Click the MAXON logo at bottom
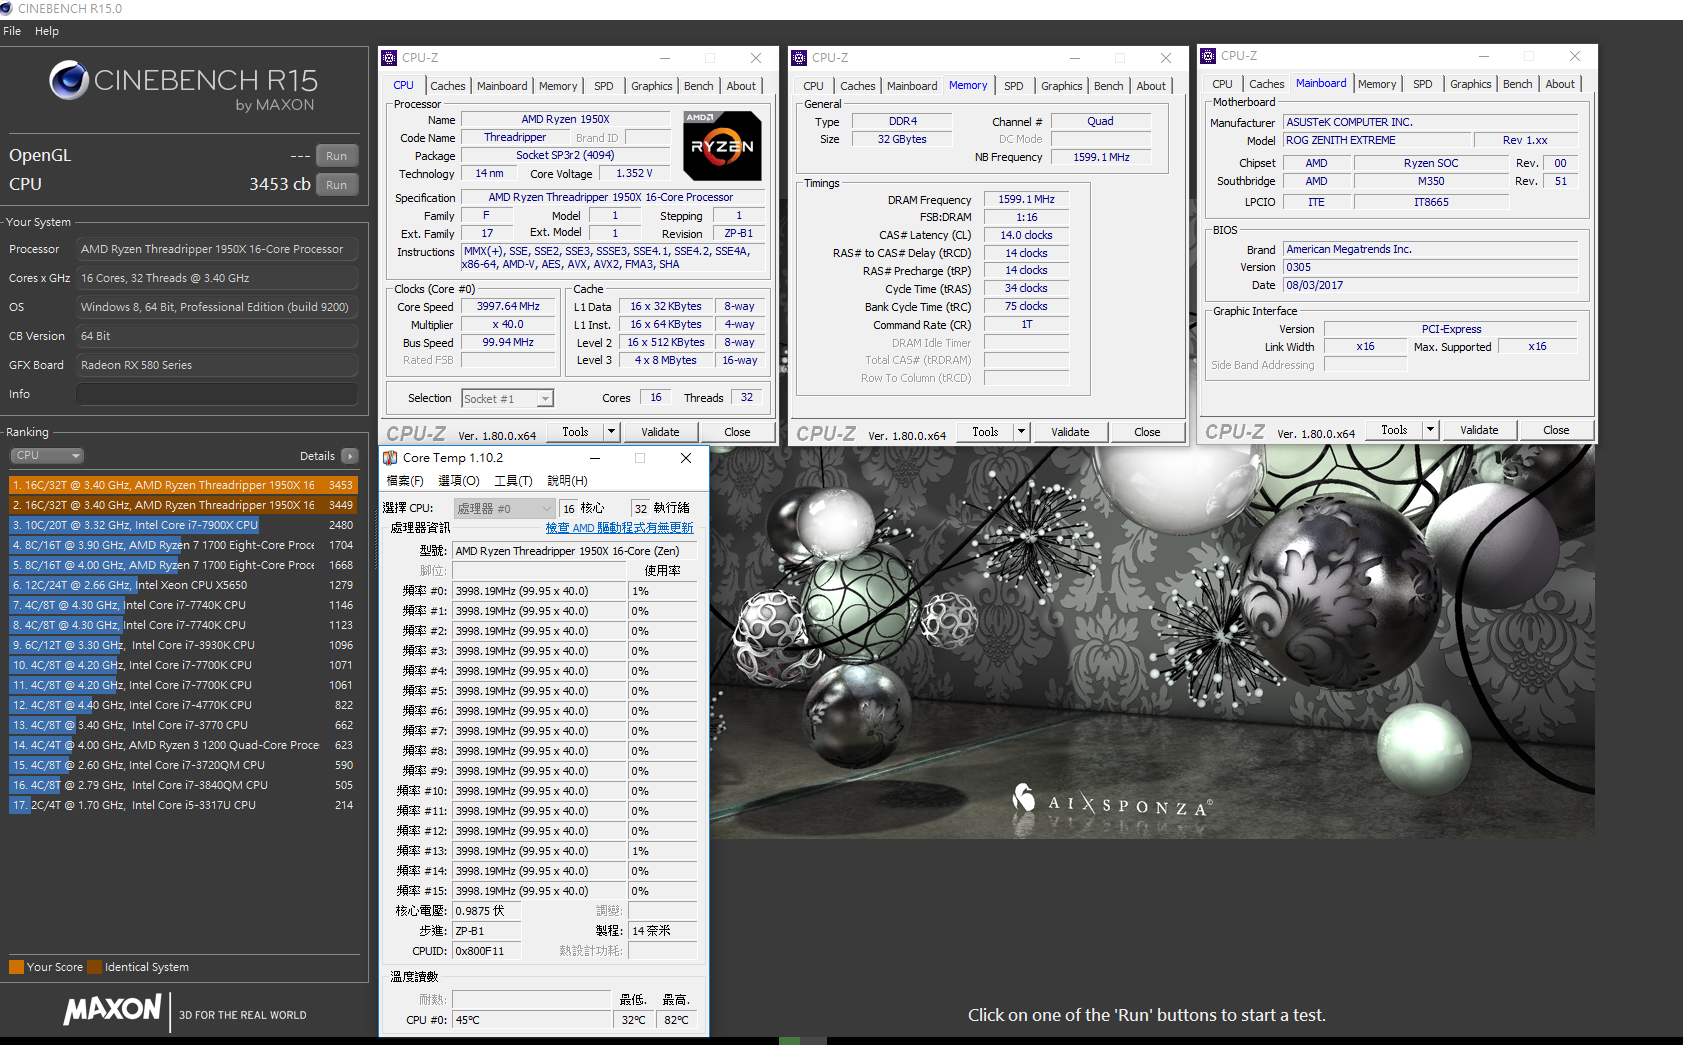This screenshot has height=1045, width=1683. [x=112, y=1009]
